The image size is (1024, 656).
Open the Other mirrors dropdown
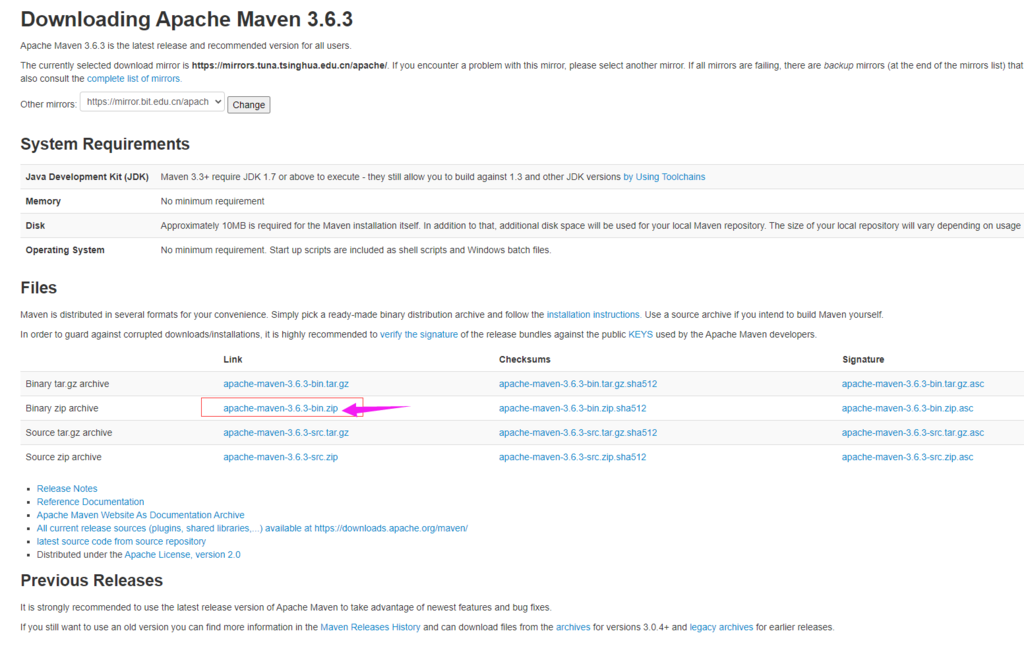pyautogui.click(x=152, y=102)
